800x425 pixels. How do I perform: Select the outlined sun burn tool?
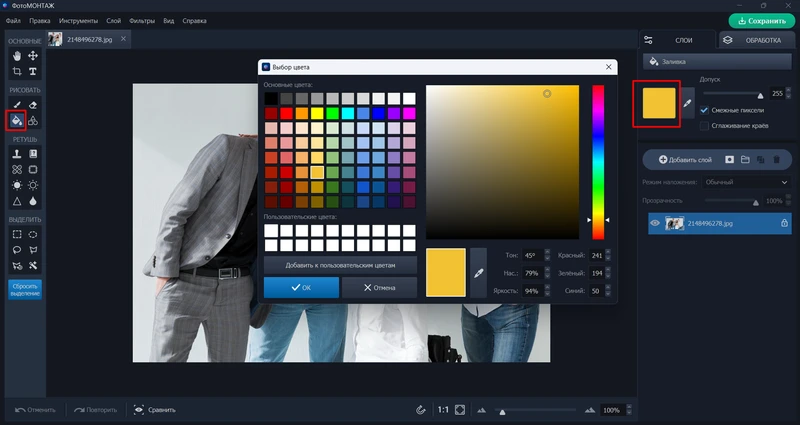coord(33,185)
